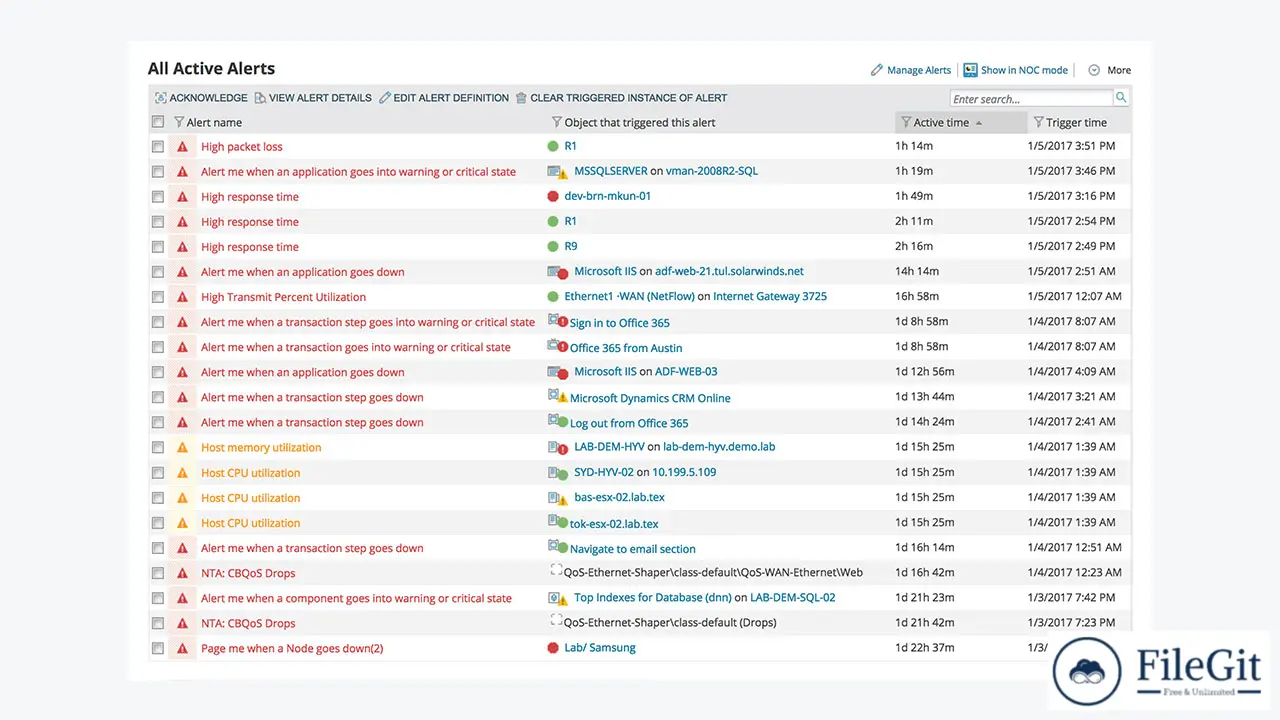Click icon beside Log out from Office 365
The width and height of the screenshot is (1280, 720).
[558, 422]
